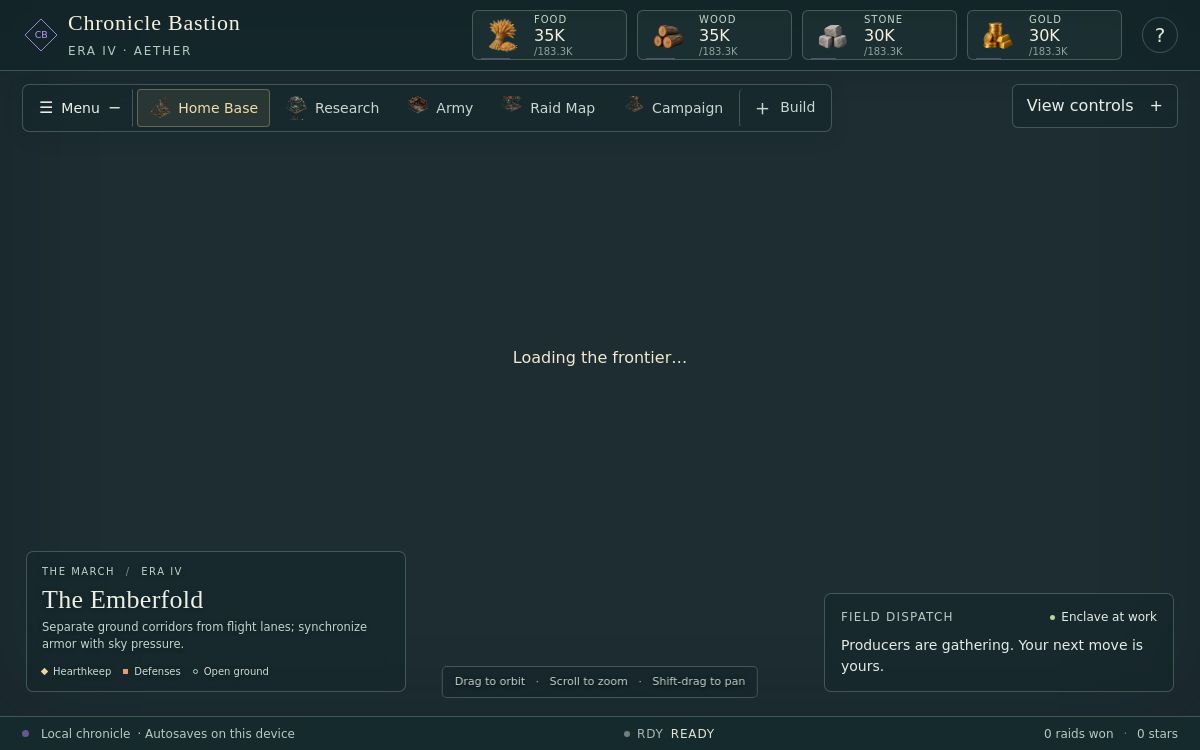This screenshot has height=750, width=1200.
Task: Switch to the Raid Map tab
Action: click(548, 108)
